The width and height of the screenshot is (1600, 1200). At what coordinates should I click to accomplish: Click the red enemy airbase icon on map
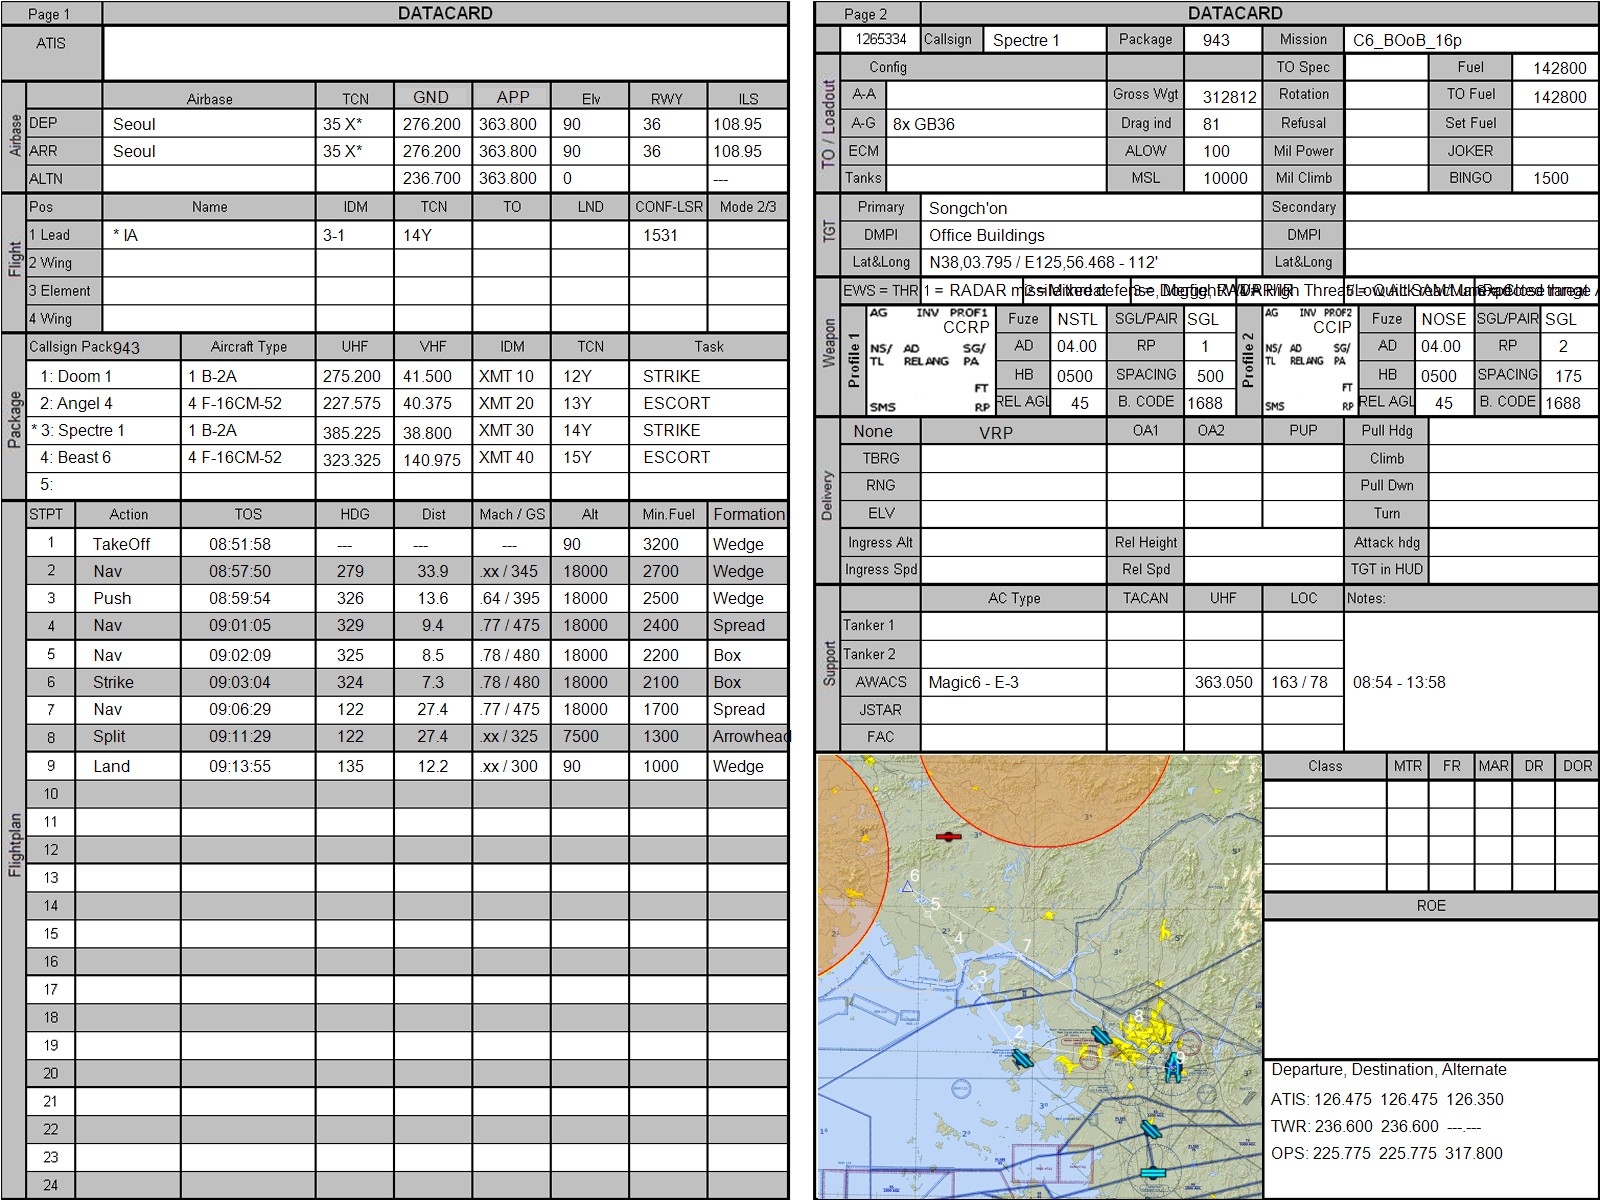pos(948,836)
